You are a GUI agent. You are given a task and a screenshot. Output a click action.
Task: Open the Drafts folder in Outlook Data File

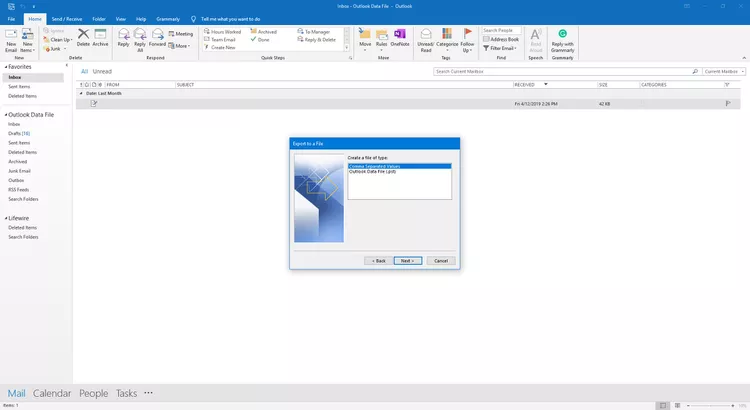[19, 133]
